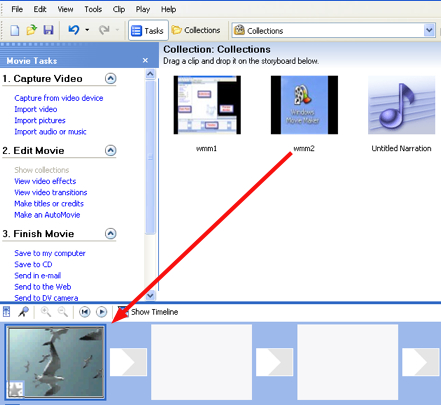Click the Zoom Timeline In magnifier
The height and width of the screenshot is (405, 441).
click(x=46, y=312)
